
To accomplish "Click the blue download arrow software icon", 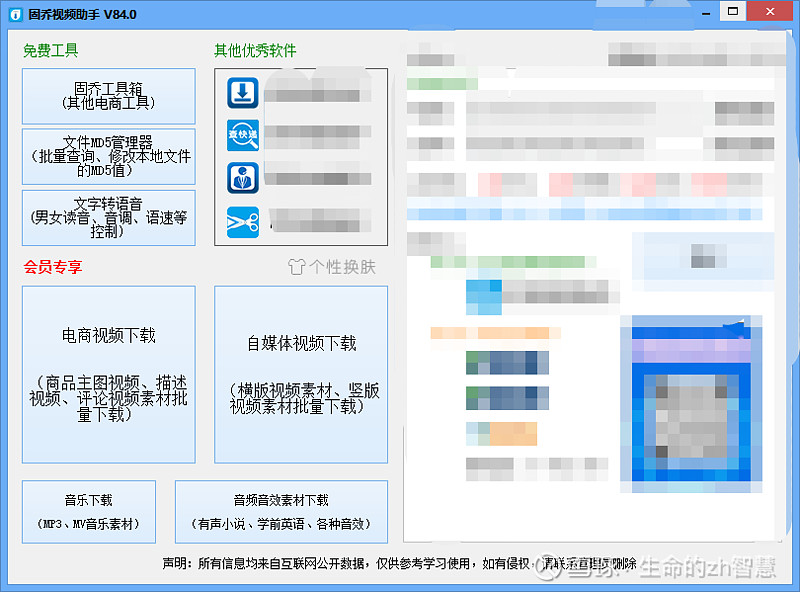I will click(x=243, y=93).
